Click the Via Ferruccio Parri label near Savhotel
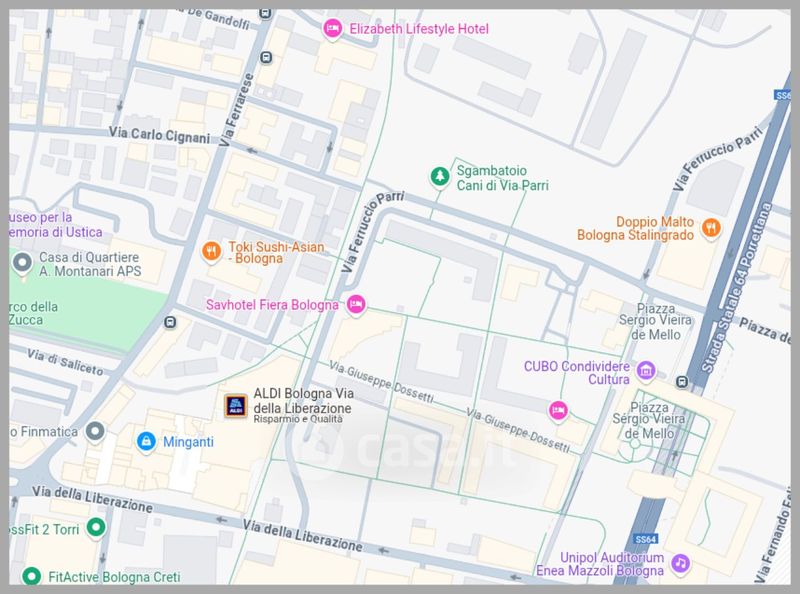Viewport: 800px width, 594px height. click(372, 231)
